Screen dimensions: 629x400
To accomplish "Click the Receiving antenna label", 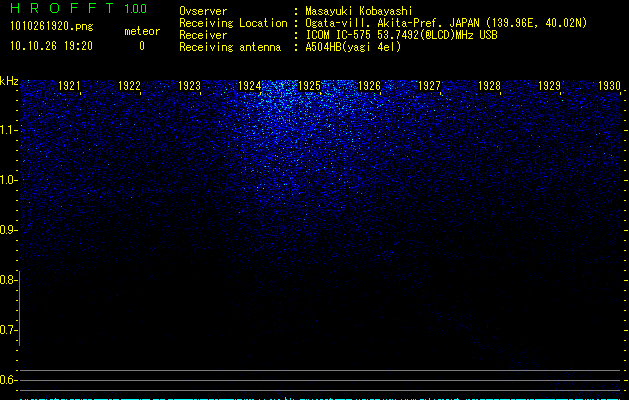I will click(230, 47).
